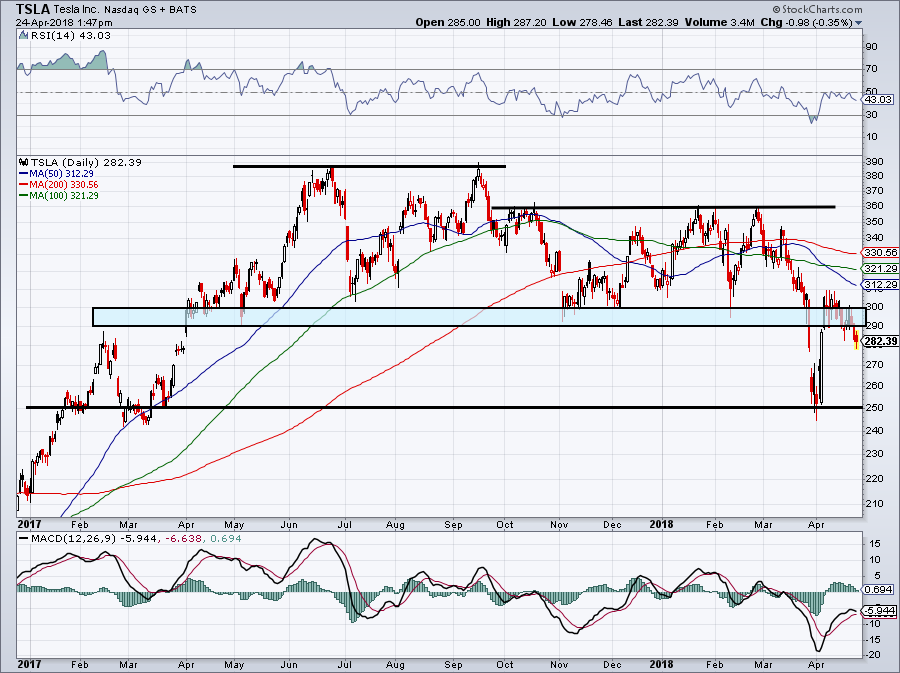Select the green MA(100) 321.29 legend entry

[x=59, y=196]
